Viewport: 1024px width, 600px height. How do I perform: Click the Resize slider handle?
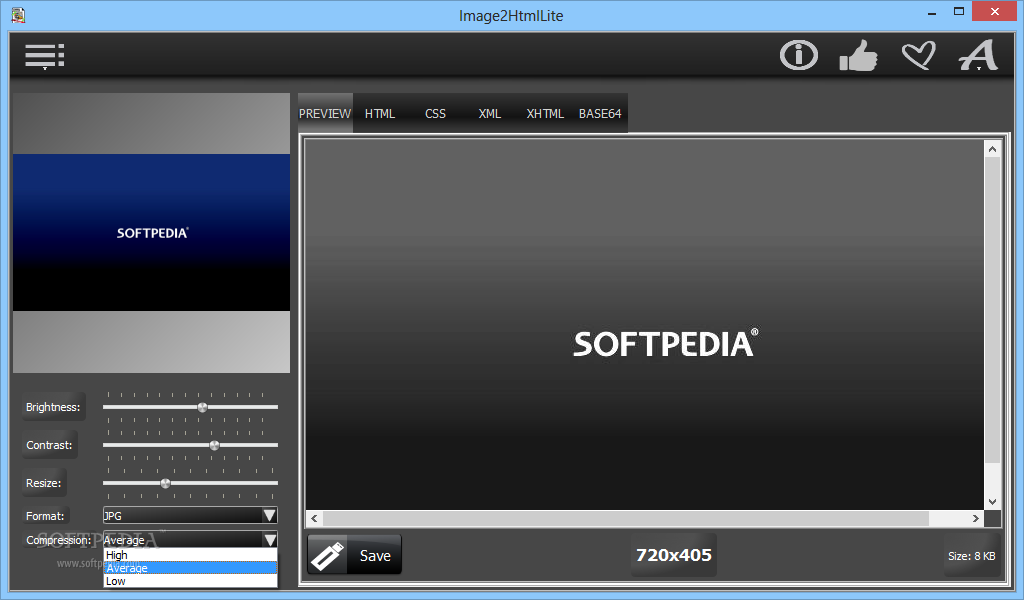pos(165,483)
